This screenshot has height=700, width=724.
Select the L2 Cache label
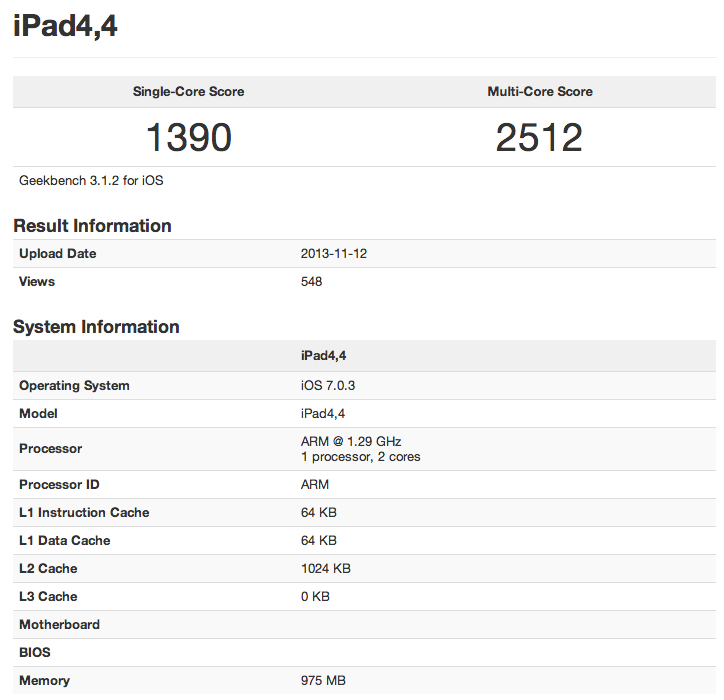click(x=48, y=568)
